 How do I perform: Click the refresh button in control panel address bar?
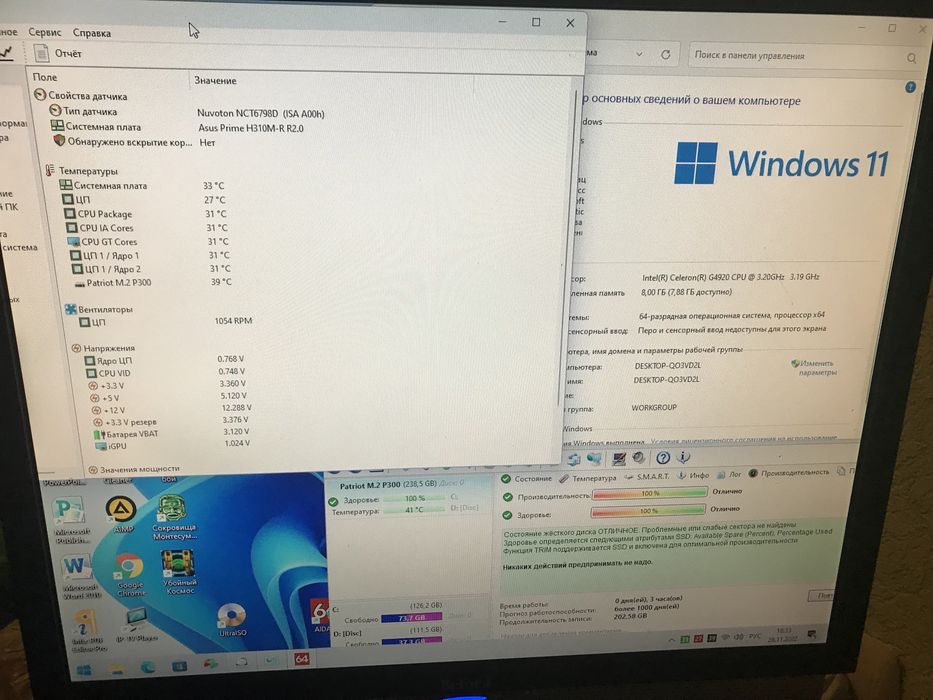(665, 54)
